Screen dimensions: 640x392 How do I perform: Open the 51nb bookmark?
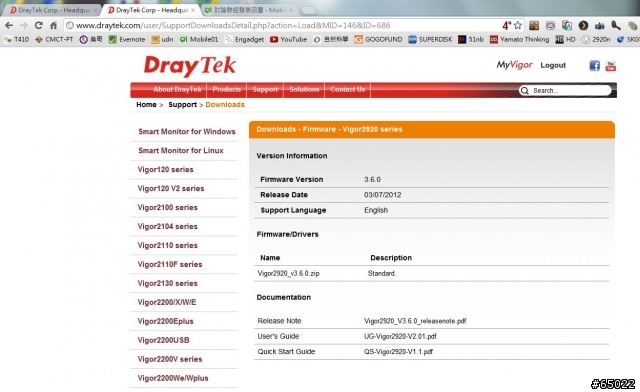click(x=471, y=39)
